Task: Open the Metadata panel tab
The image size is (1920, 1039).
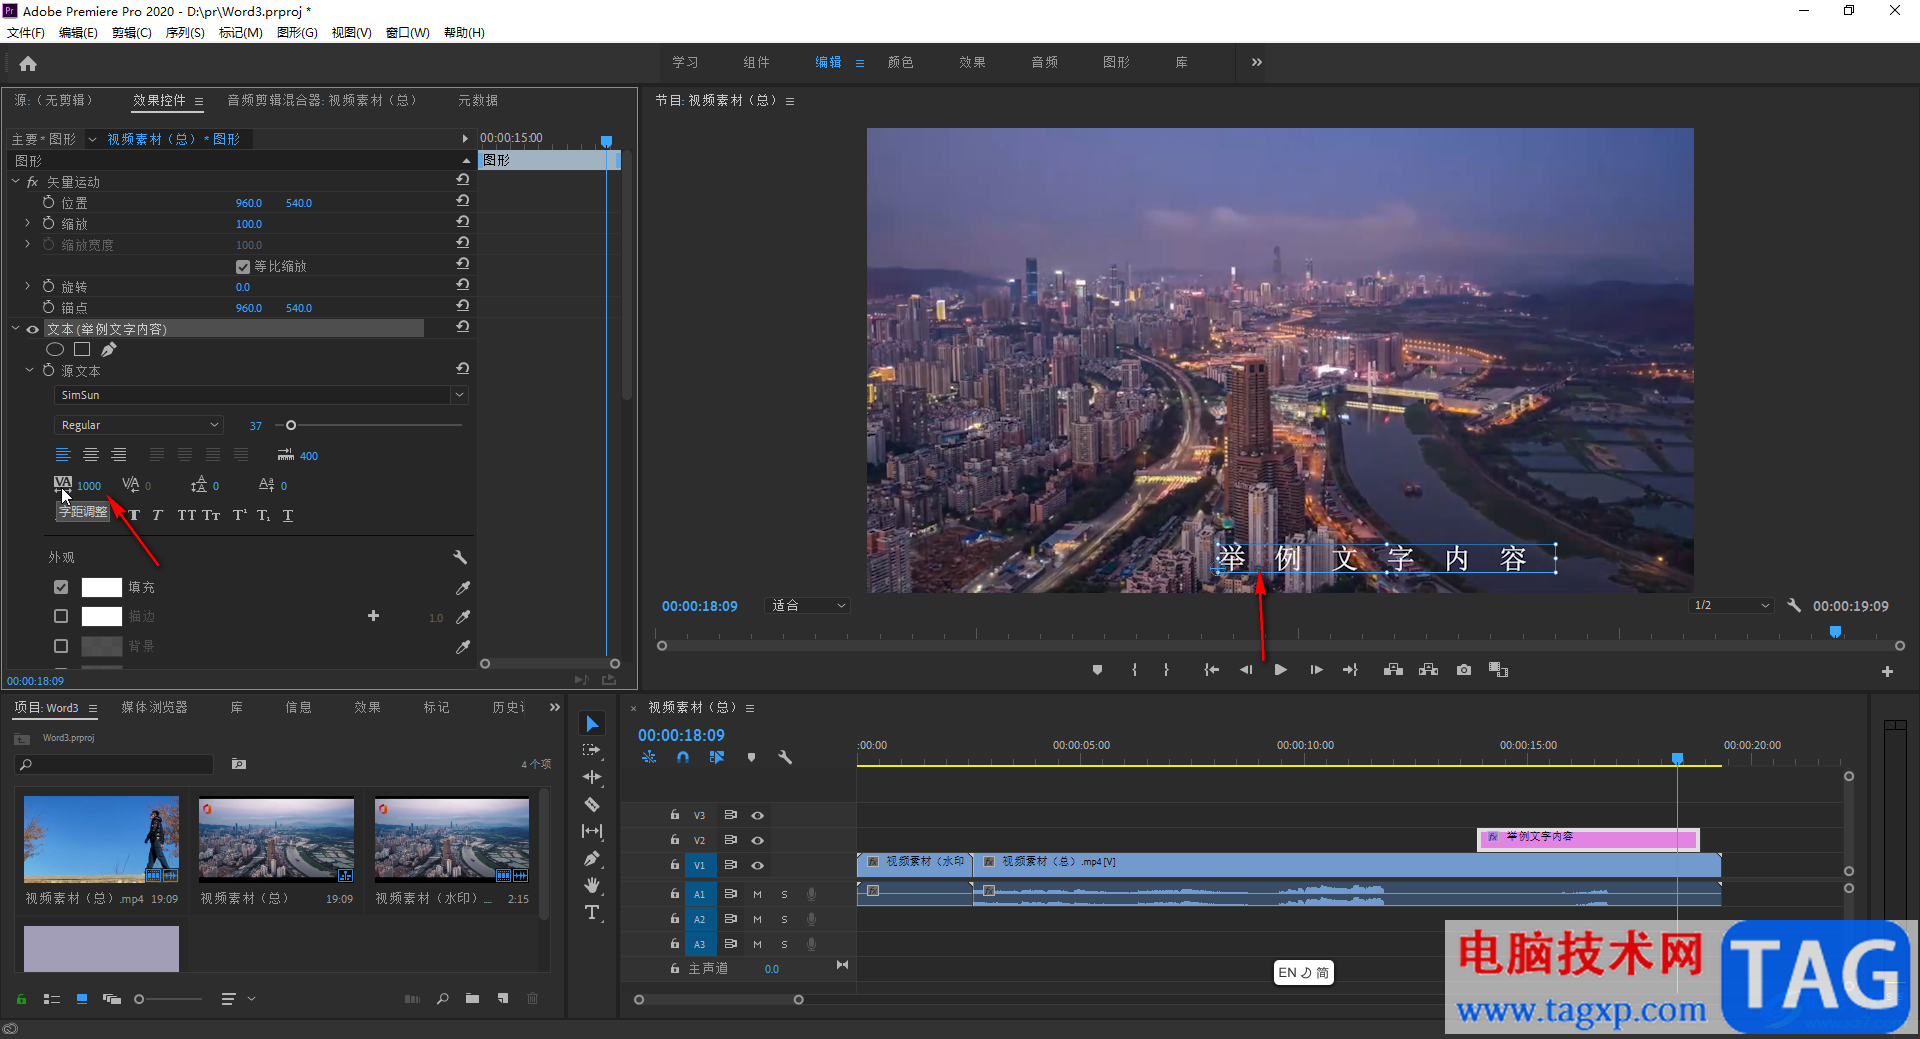Action: [478, 100]
